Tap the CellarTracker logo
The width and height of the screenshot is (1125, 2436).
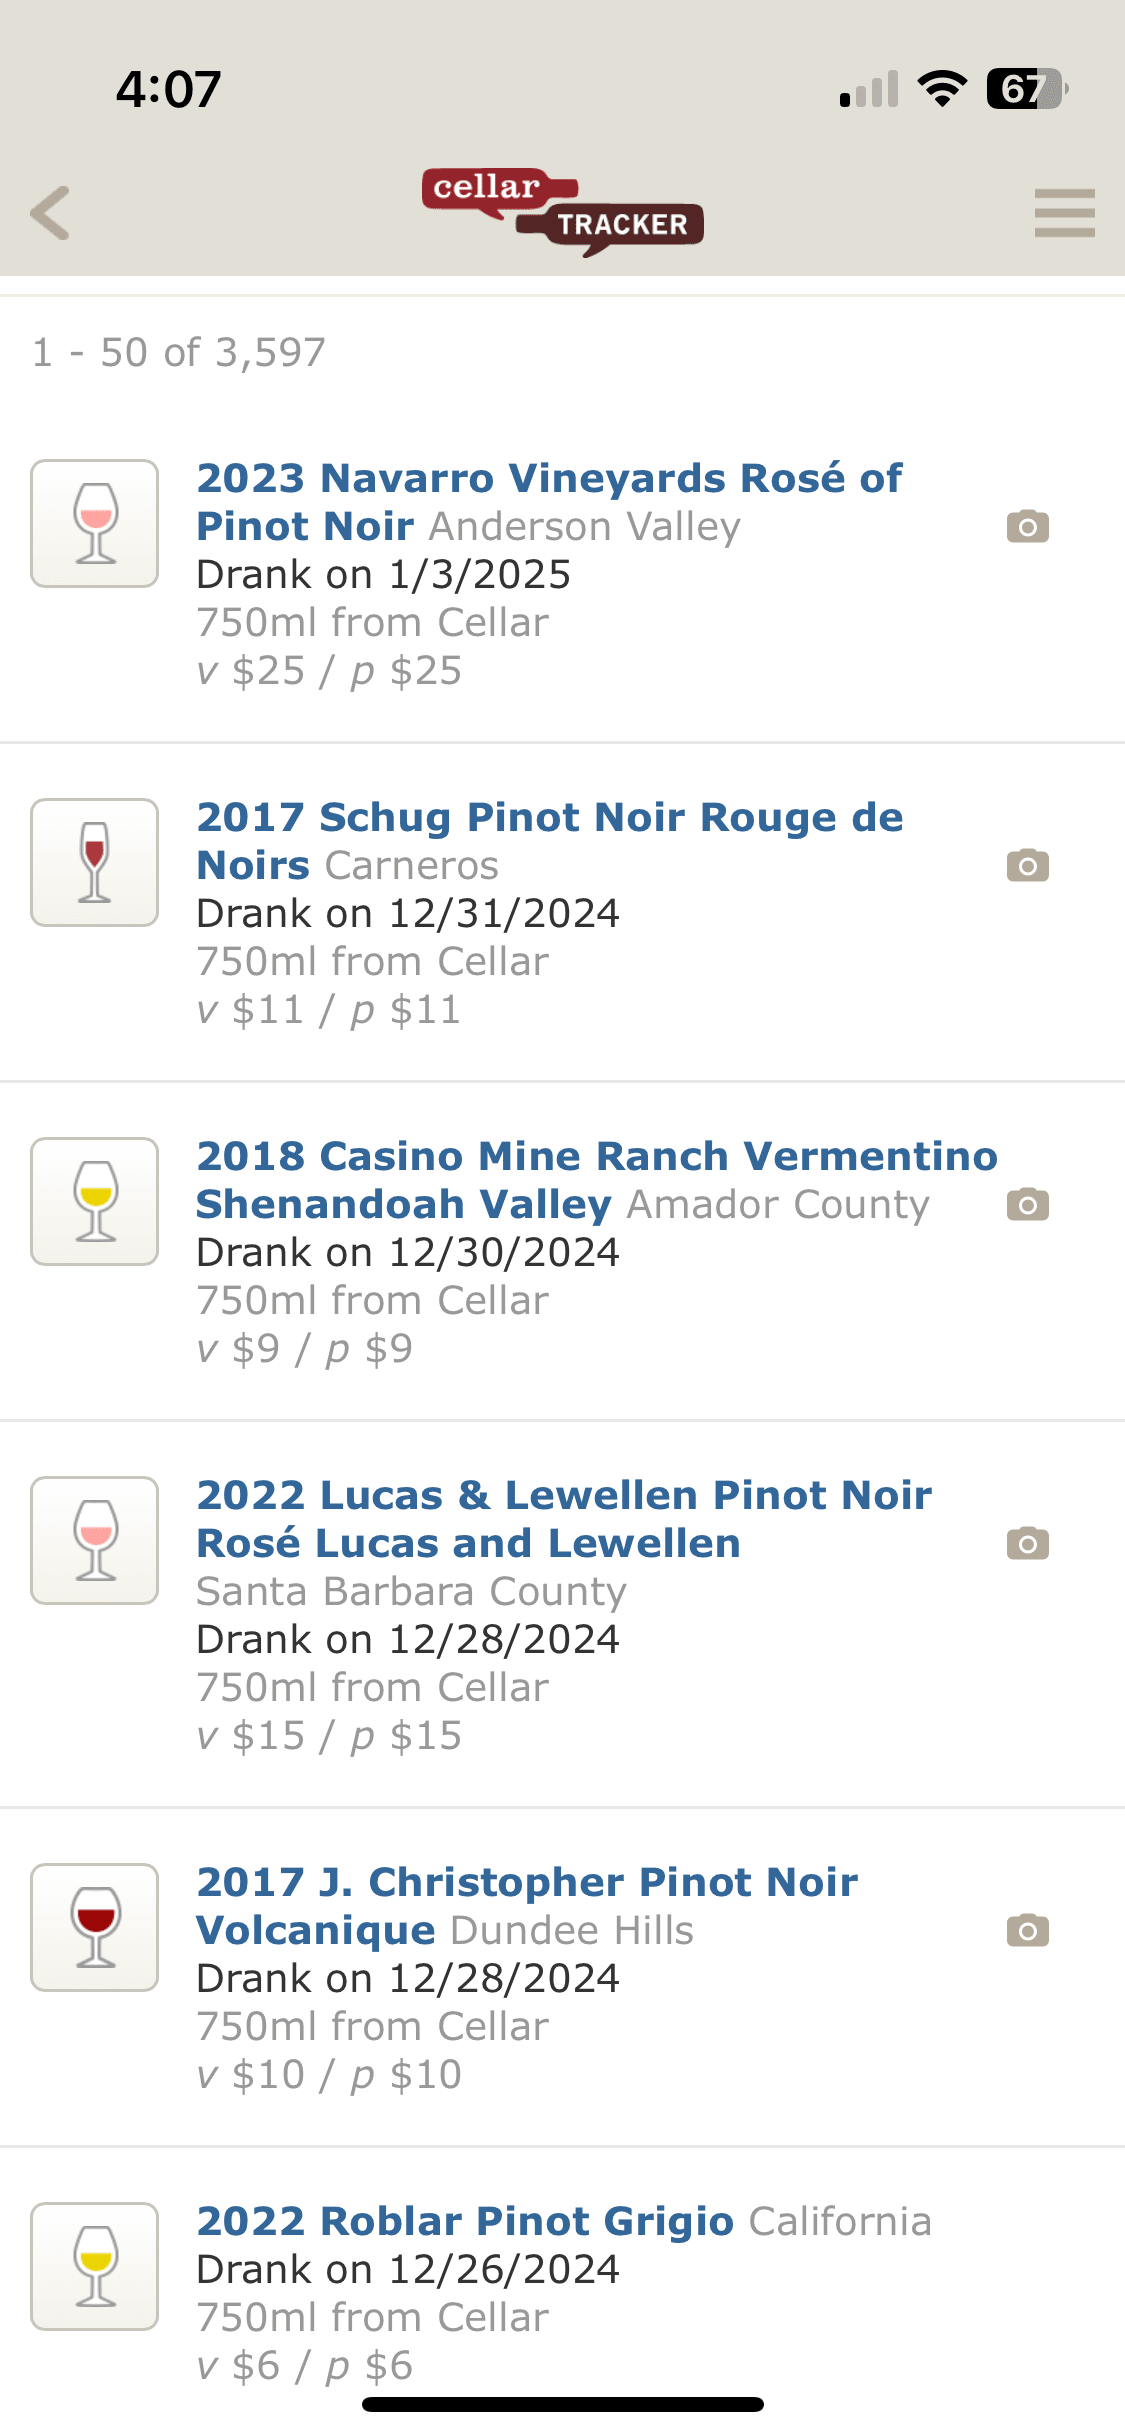[x=563, y=211]
